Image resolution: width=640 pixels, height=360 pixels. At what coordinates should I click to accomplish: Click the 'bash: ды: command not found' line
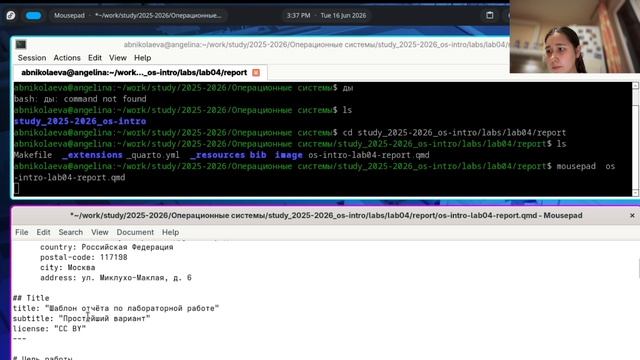80,99
